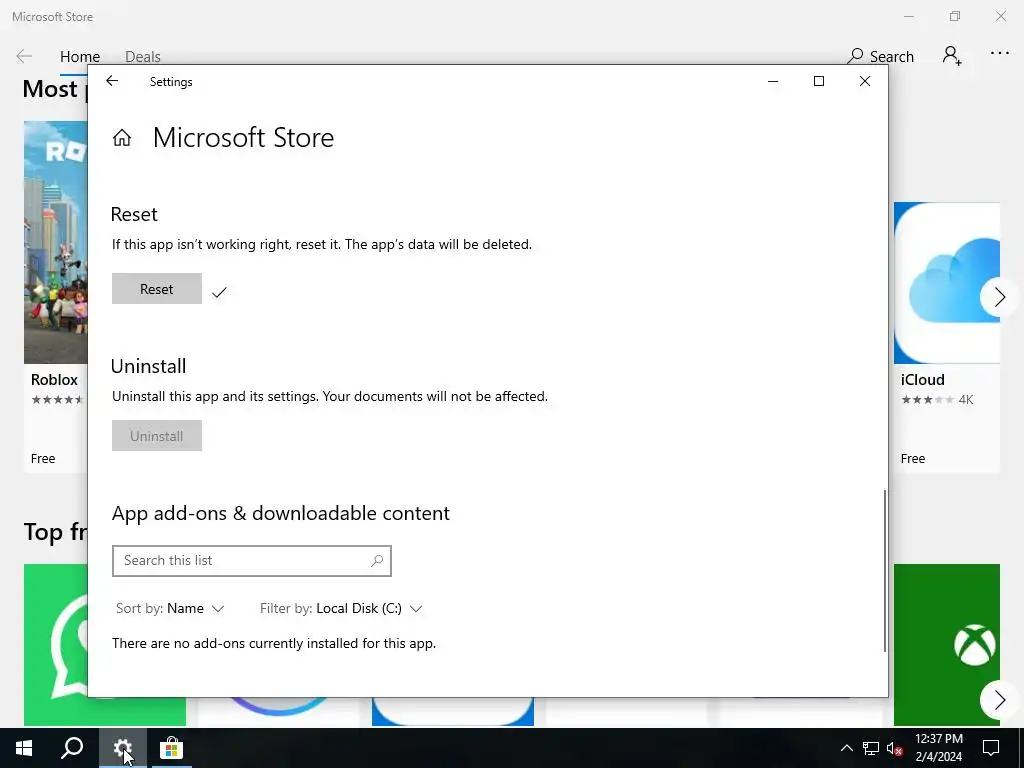Open the Xbox app tile in Microsoft Store

click(x=947, y=645)
